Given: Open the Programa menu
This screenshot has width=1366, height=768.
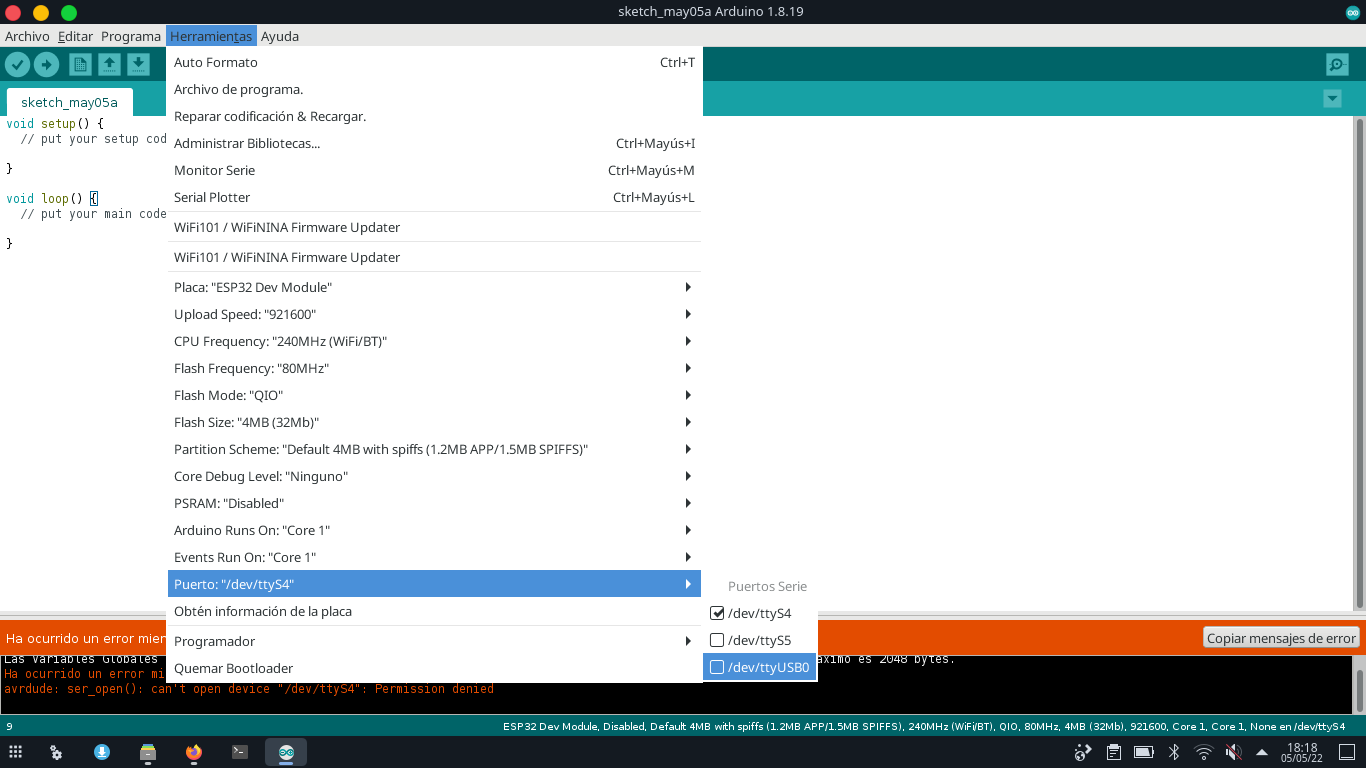Looking at the screenshot, I should (x=131, y=36).
